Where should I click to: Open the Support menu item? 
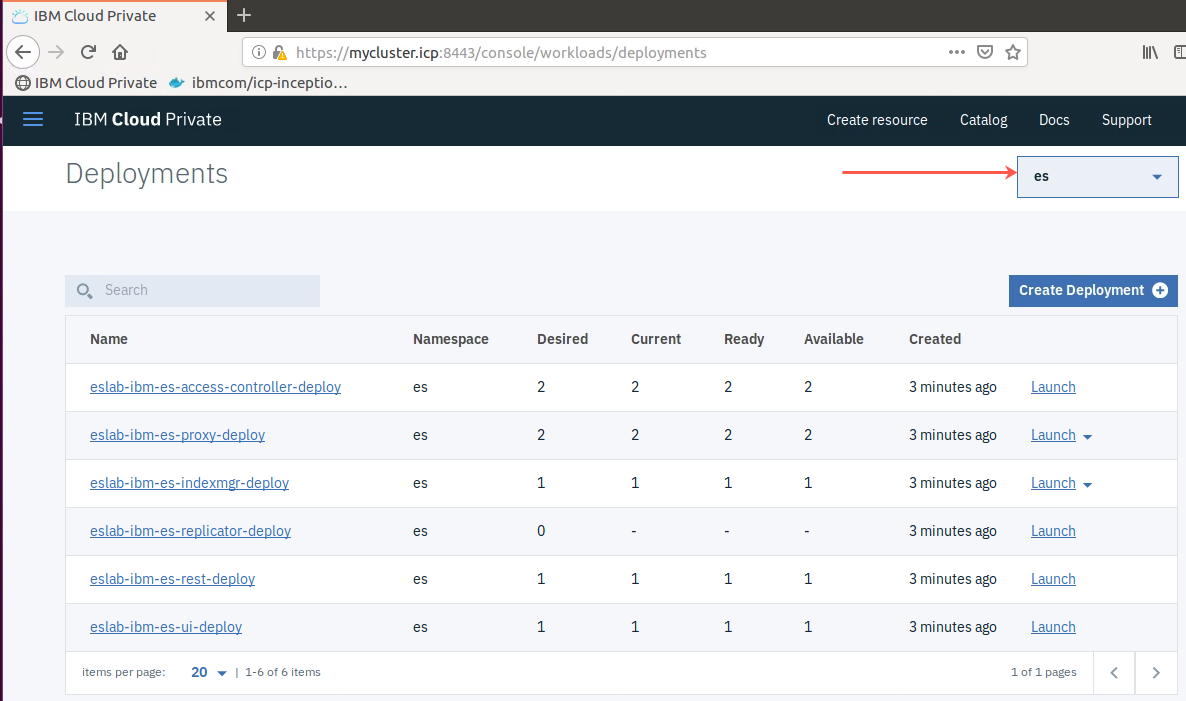point(1126,120)
